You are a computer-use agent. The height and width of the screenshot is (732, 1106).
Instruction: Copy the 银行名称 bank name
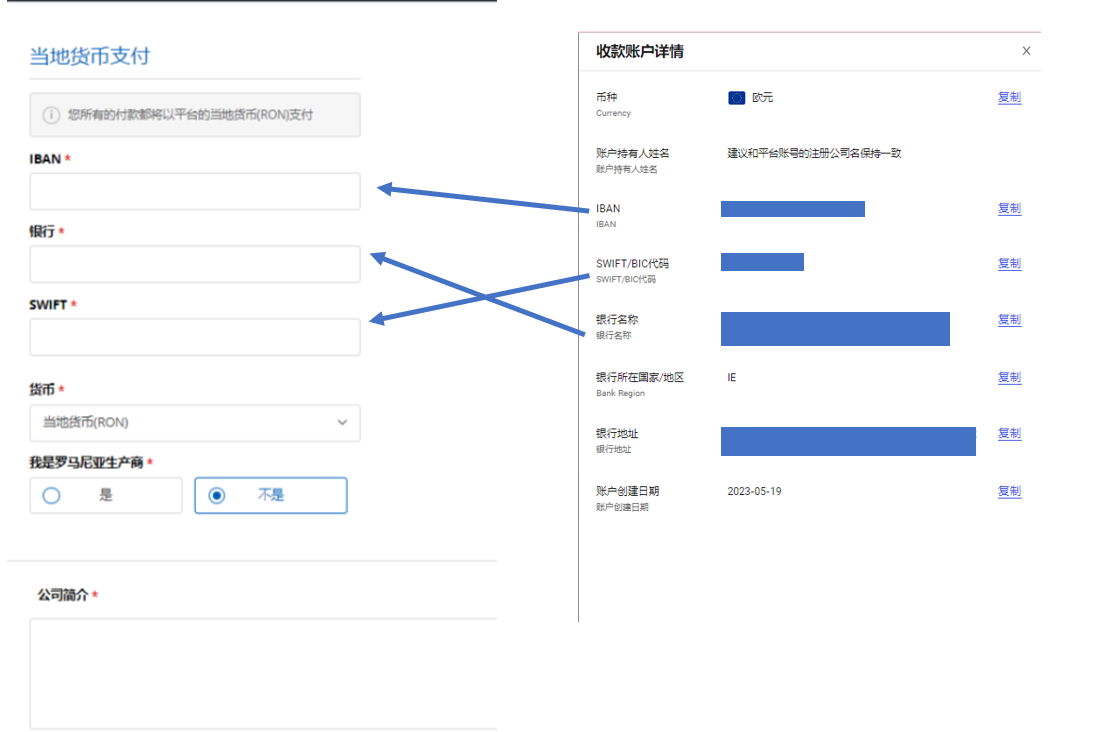(1009, 320)
